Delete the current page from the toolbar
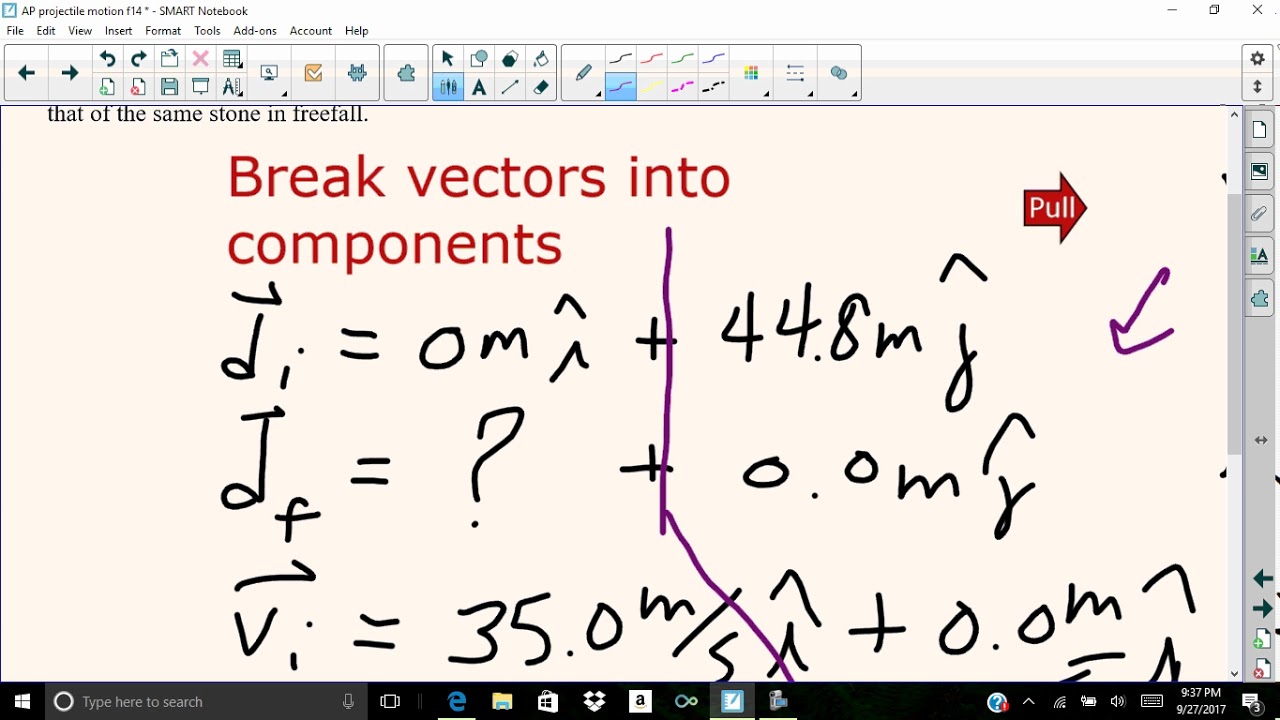 138,87
